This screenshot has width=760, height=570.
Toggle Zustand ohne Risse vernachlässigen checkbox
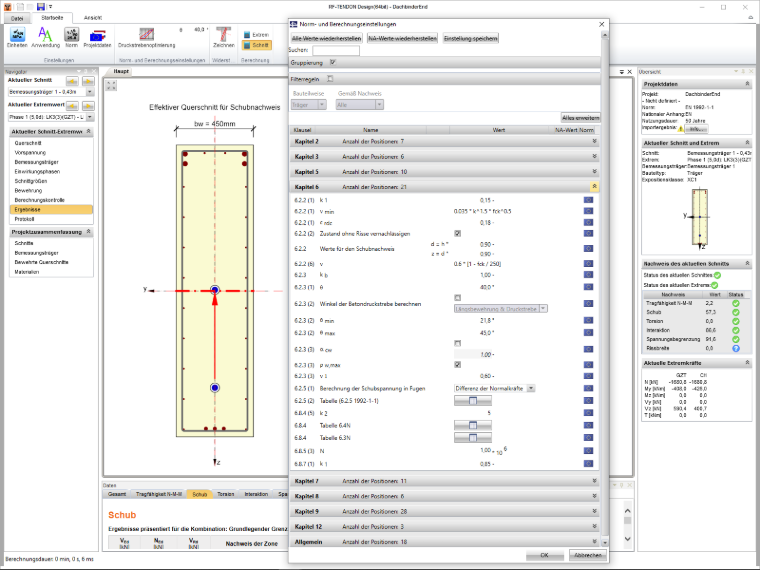pos(458,233)
